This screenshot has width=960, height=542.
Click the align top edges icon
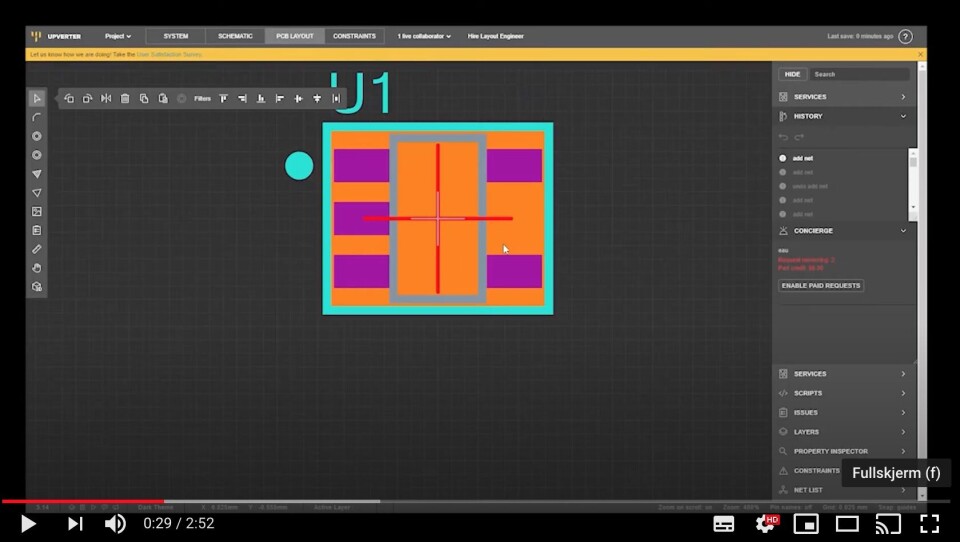[x=223, y=99]
